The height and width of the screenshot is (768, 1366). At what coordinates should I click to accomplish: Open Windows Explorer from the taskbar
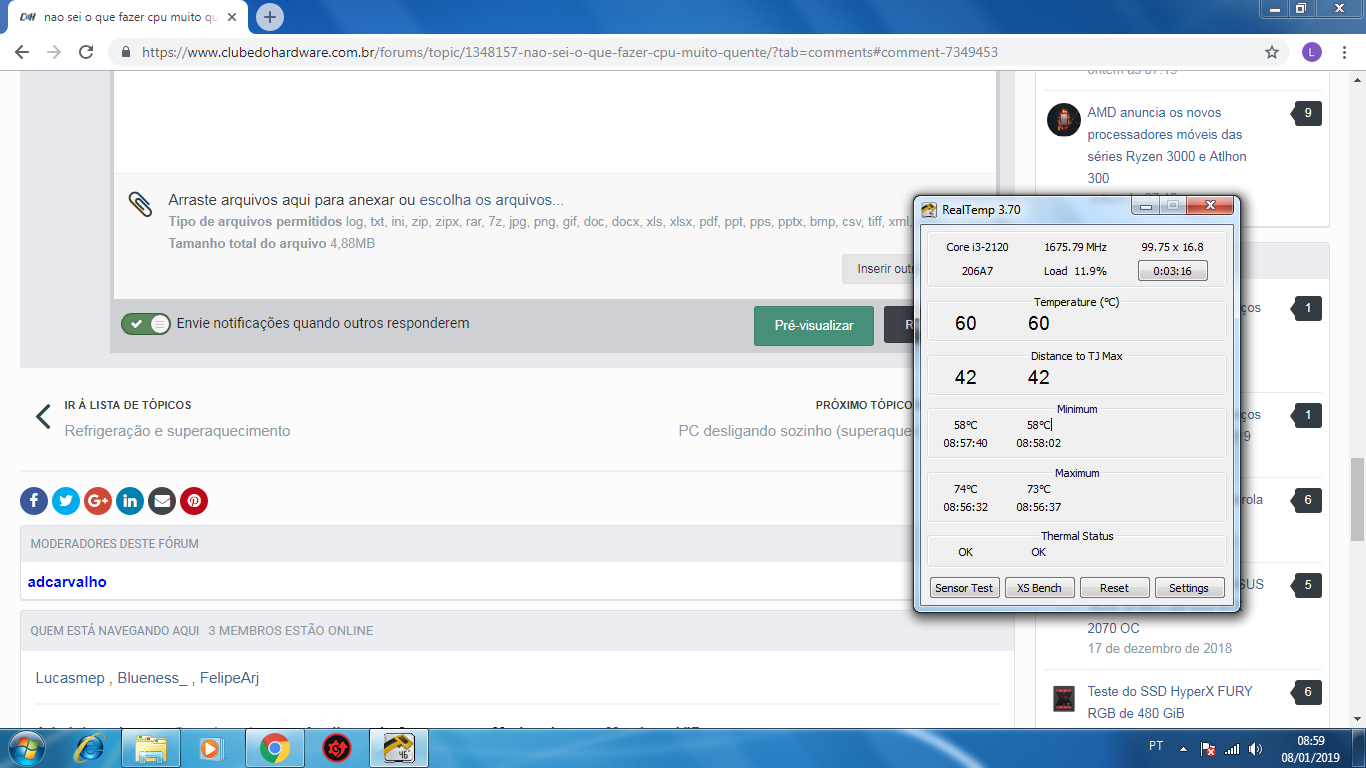pos(151,747)
